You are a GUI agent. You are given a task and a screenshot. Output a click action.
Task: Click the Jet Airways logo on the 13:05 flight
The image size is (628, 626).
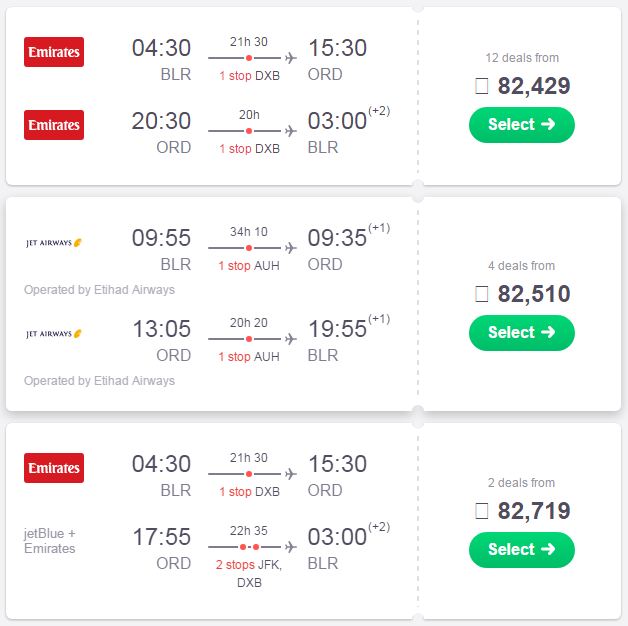(x=54, y=334)
